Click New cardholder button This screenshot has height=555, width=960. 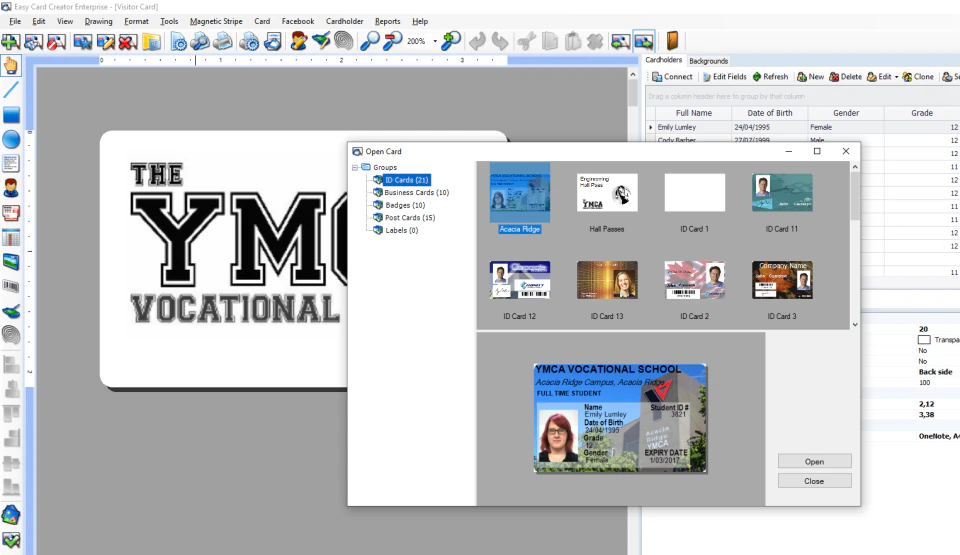(x=811, y=77)
